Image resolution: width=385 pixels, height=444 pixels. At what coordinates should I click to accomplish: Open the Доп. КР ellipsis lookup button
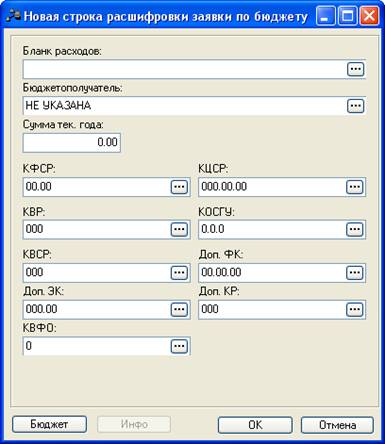point(355,309)
